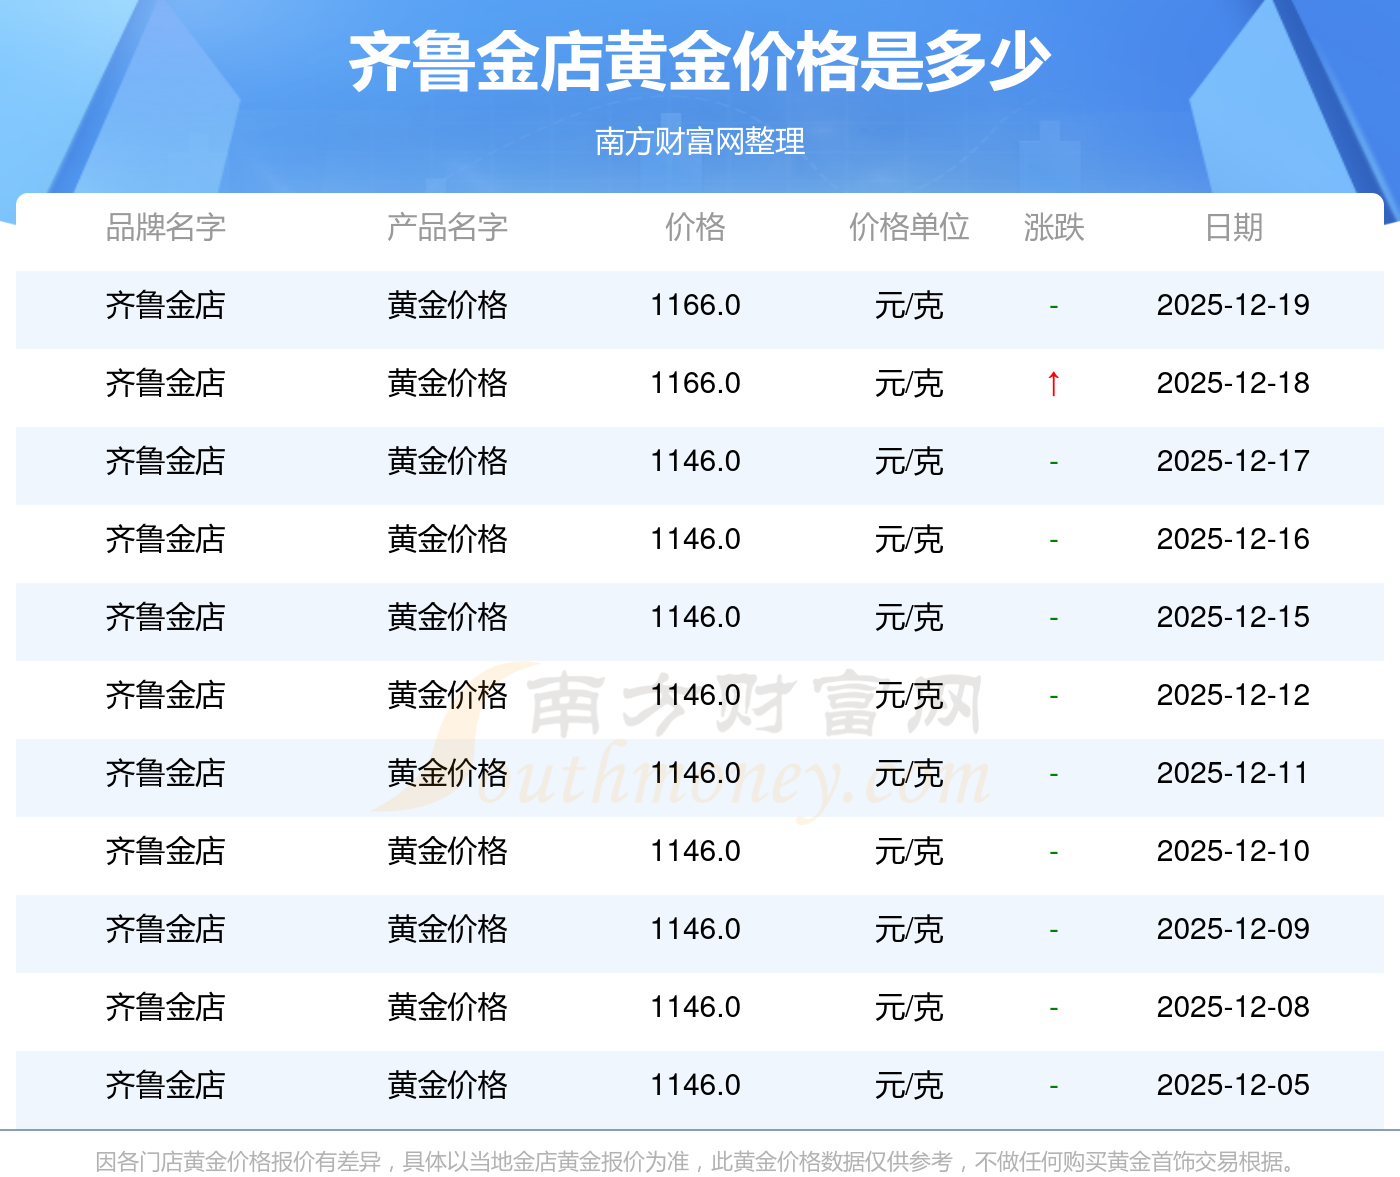Click the 价格 column header
Screen dimensions: 1400x1177
tap(696, 228)
